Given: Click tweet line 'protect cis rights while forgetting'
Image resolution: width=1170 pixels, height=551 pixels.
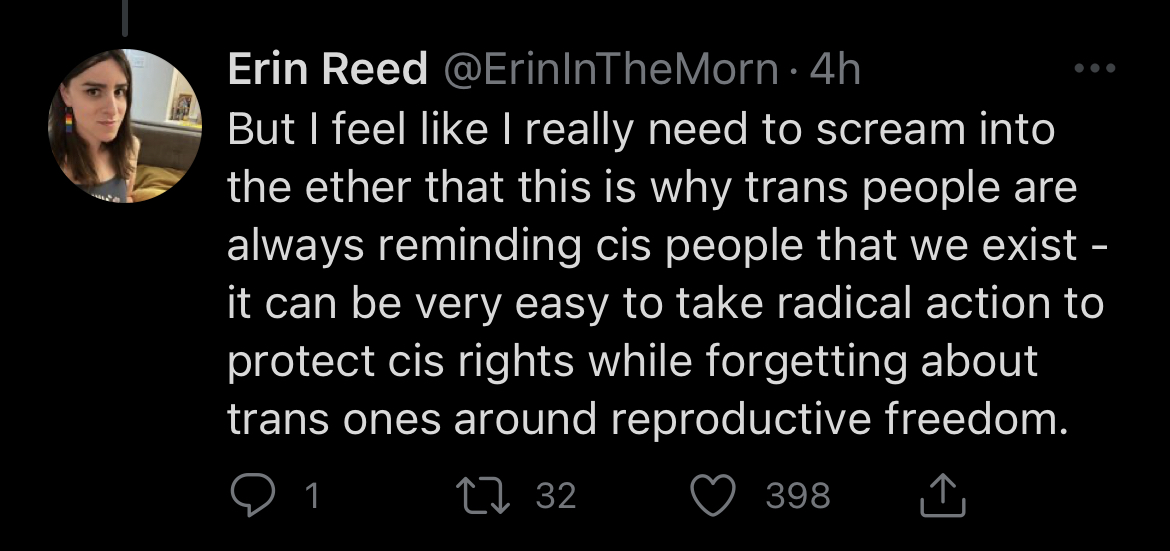Looking at the screenshot, I should pos(633,361).
